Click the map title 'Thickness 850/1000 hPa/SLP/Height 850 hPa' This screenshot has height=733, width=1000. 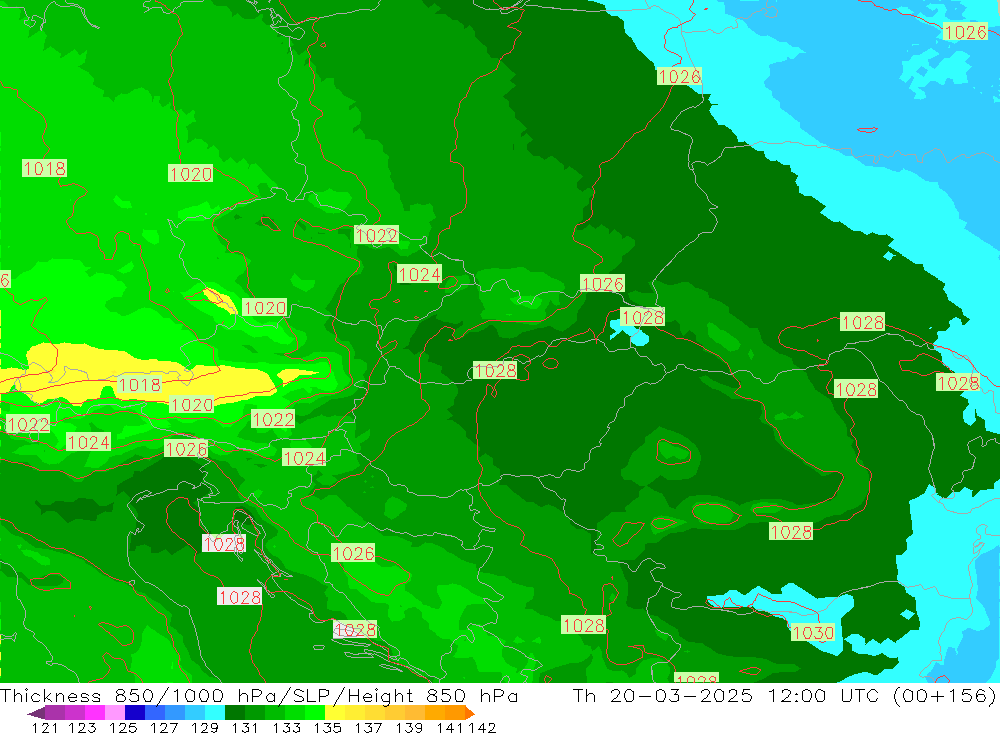[x=259, y=695]
